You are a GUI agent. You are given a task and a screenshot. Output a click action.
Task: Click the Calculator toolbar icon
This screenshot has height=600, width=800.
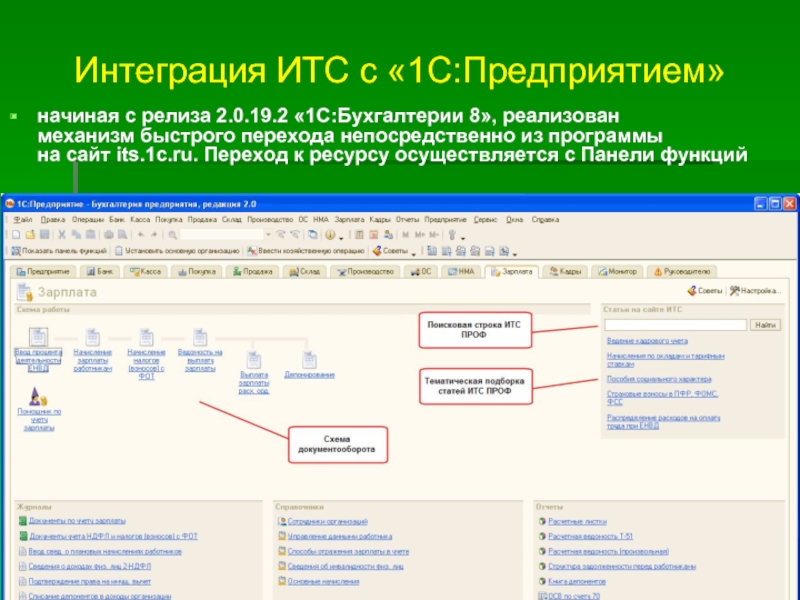pos(359,235)
